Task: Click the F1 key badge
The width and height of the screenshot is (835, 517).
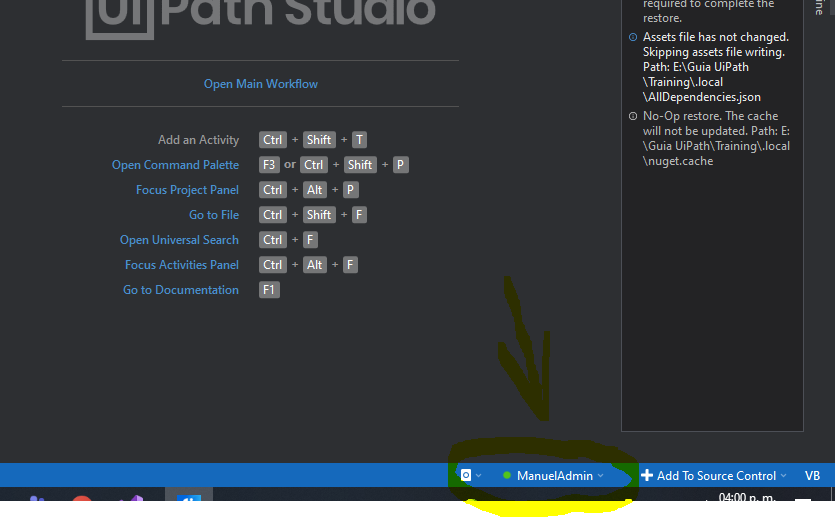Action: tap(269, 290)
